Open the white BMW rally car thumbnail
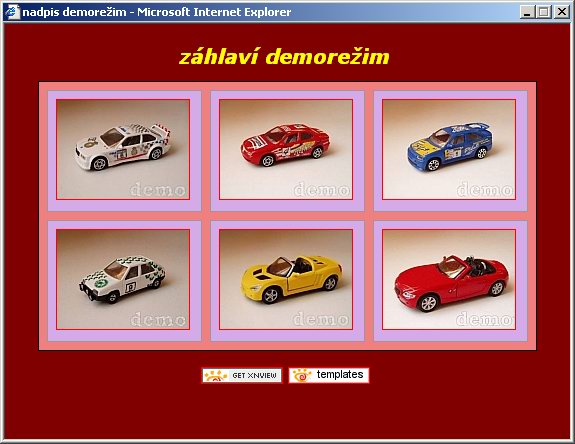Screen dimensions: 575x444 pos(123,149)
